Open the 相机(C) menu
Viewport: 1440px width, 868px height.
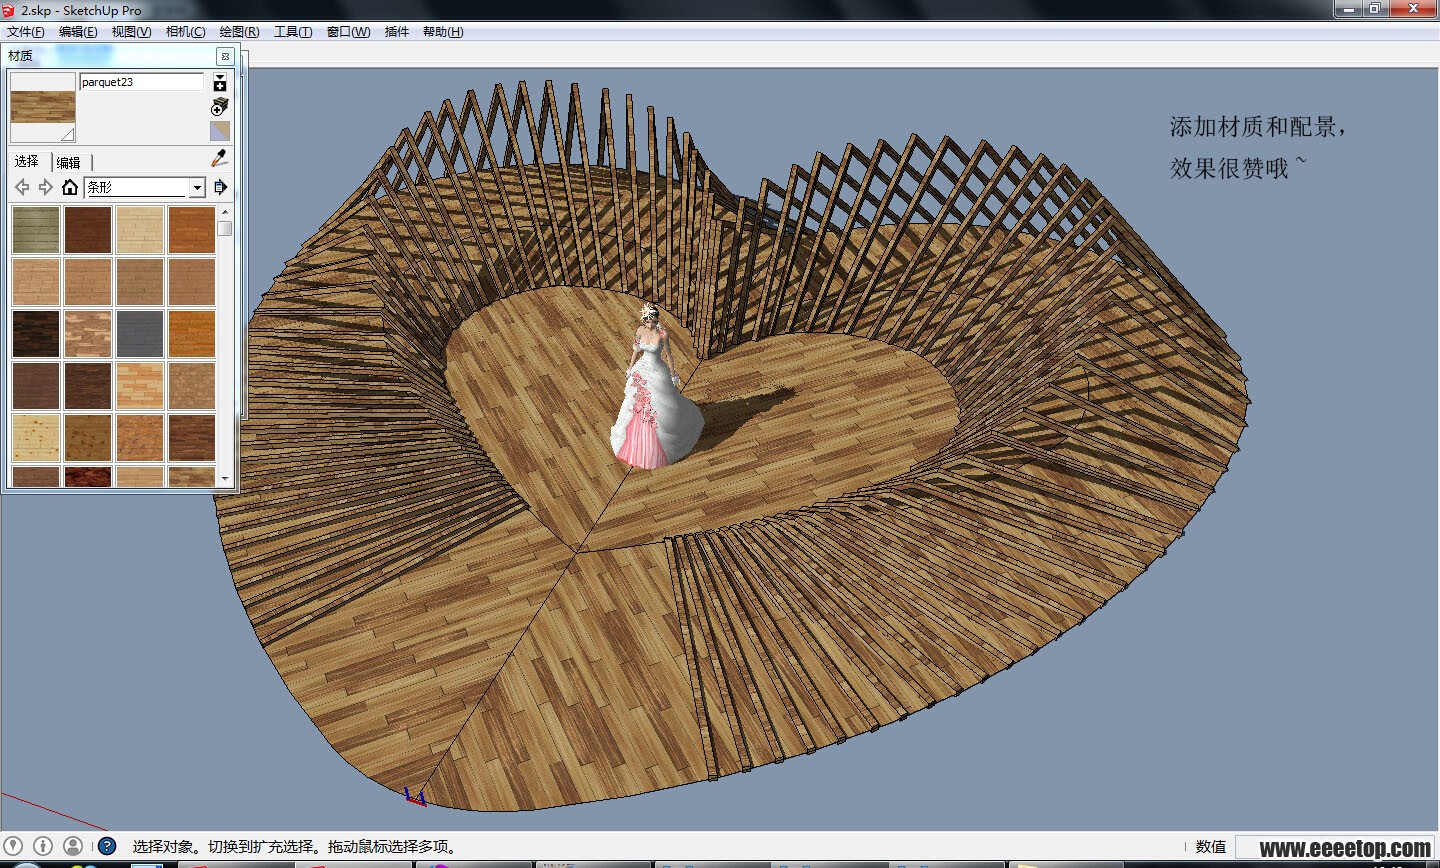(185, 32)
